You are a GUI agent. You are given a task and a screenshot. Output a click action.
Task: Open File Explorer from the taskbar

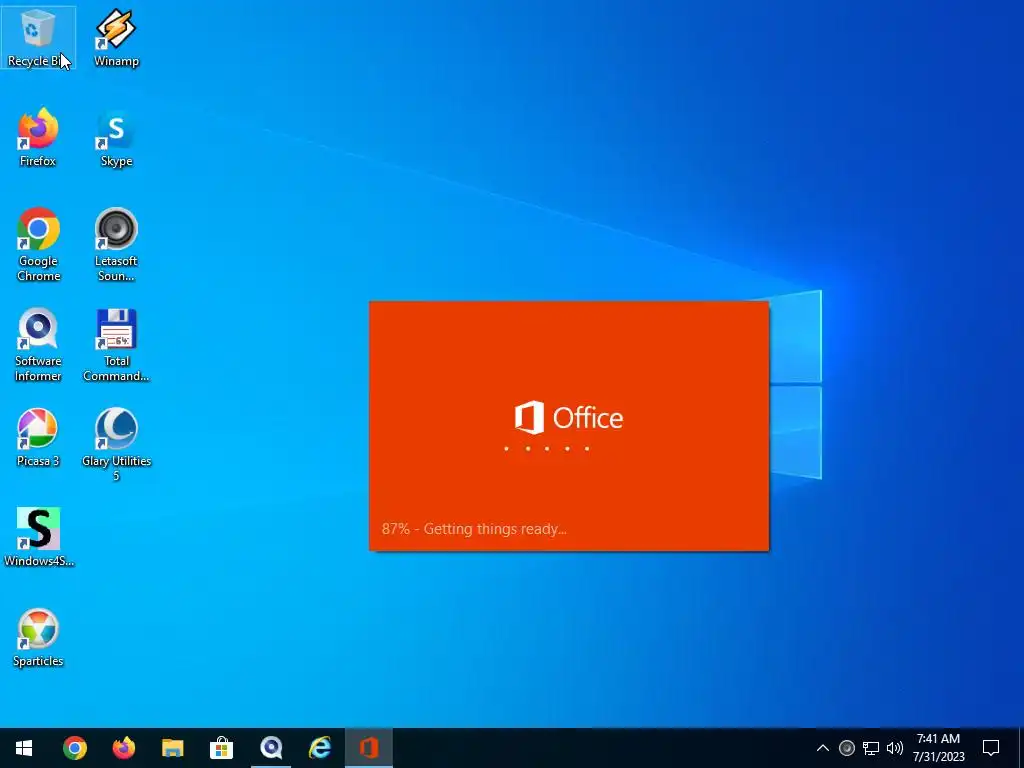[172, 748]
